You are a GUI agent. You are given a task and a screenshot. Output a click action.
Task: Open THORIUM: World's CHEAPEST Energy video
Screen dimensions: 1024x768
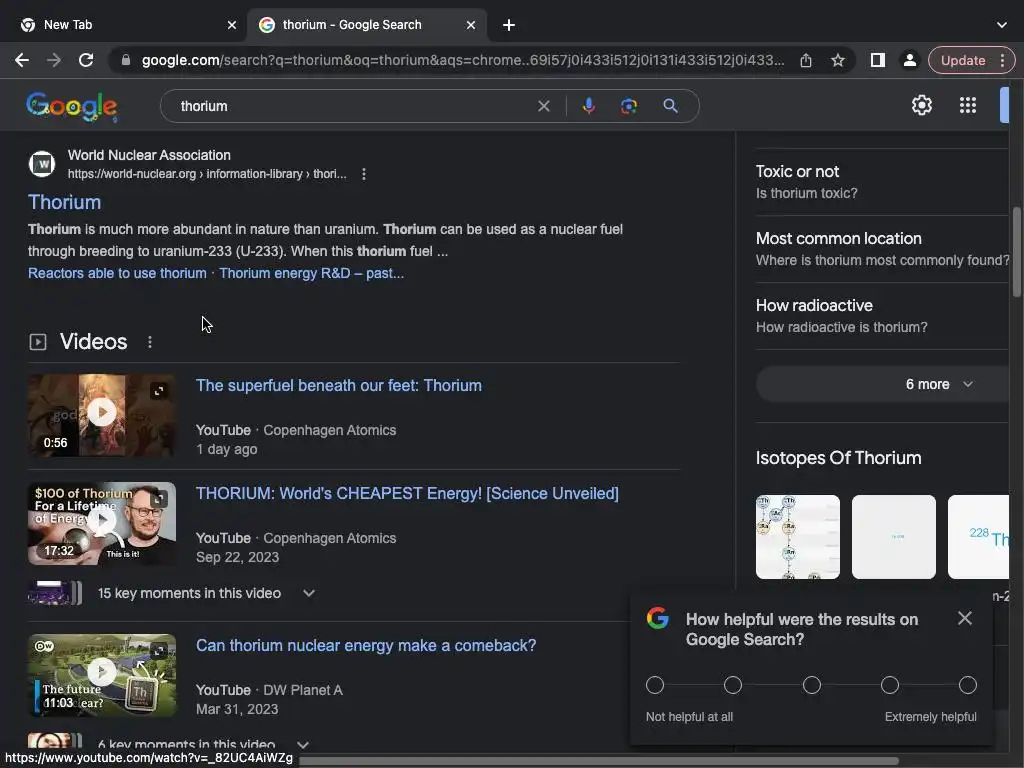tap(407, 494)
